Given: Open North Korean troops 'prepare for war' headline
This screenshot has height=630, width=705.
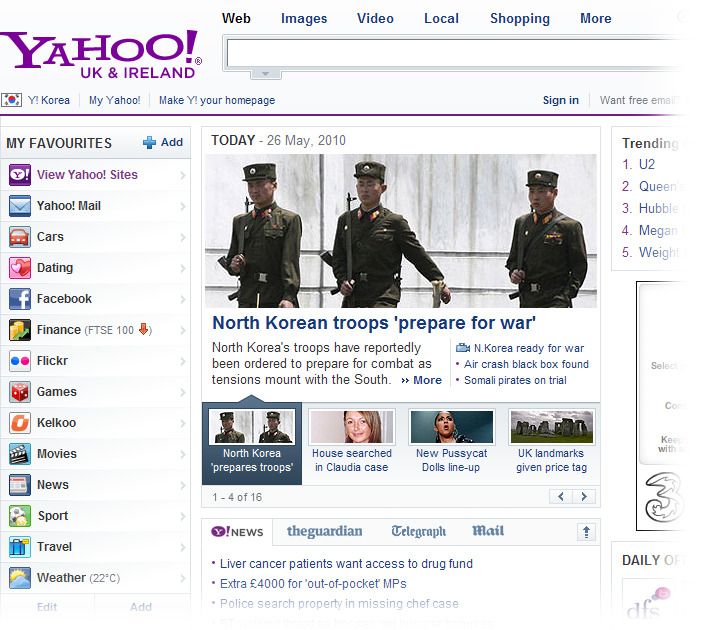Looking at the screenshot, I should (374, 323).
